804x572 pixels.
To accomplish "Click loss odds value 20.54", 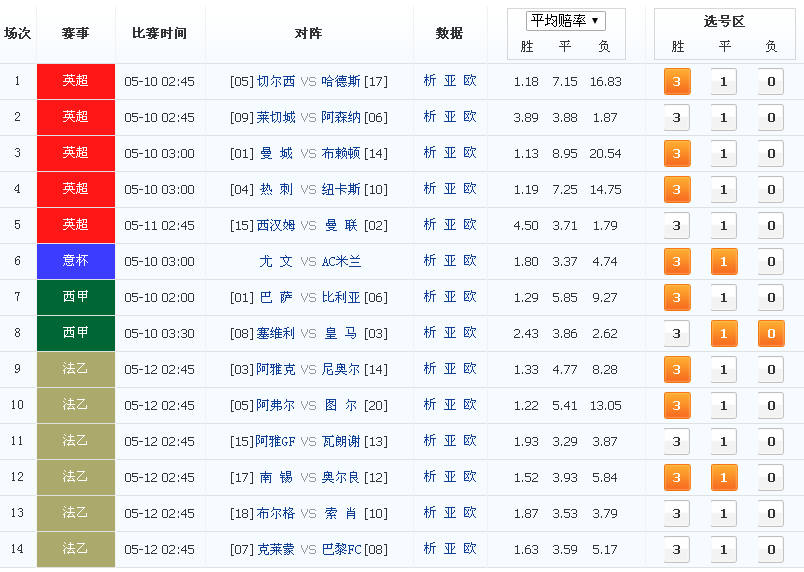I will point(605,154).
